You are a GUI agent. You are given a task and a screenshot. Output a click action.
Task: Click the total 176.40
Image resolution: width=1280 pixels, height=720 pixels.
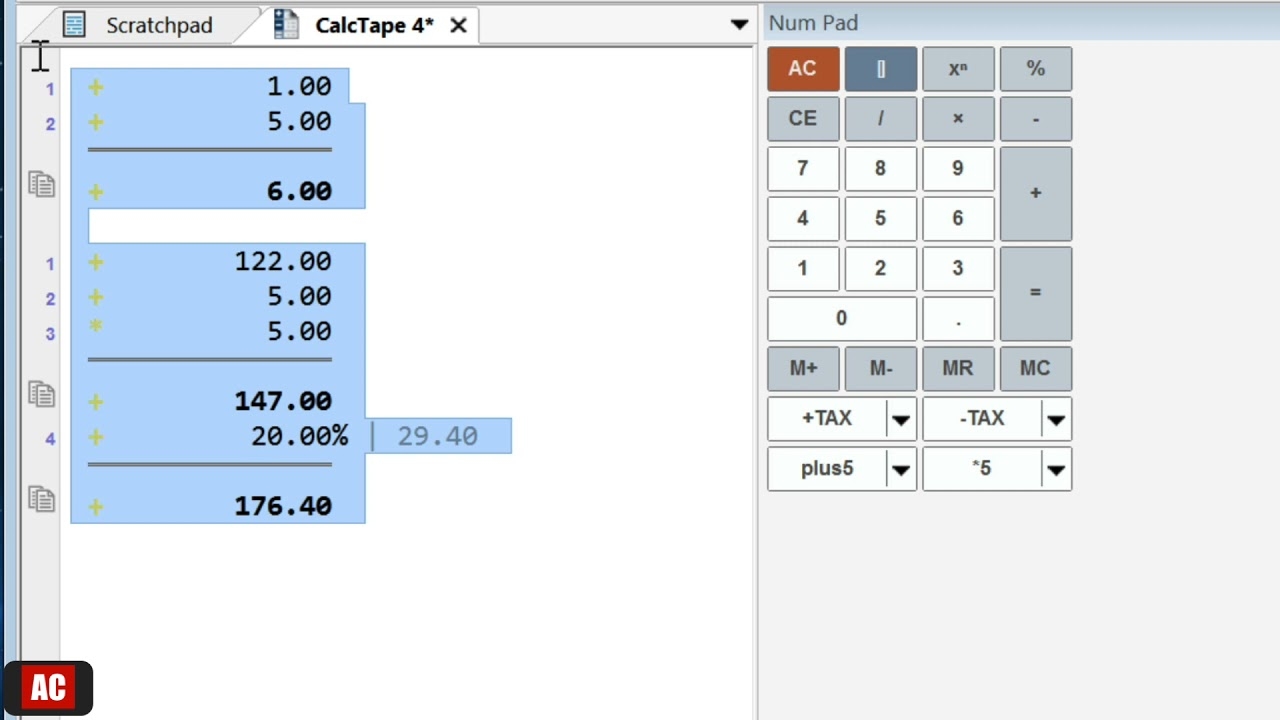(x=283, y=507)
